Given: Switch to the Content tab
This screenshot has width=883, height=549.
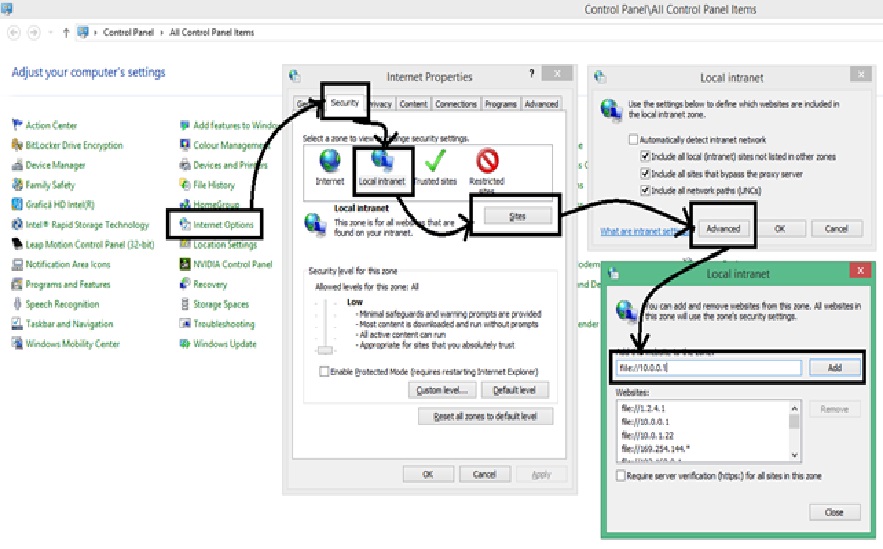Looking at the screenshot, I should (413, 104).
